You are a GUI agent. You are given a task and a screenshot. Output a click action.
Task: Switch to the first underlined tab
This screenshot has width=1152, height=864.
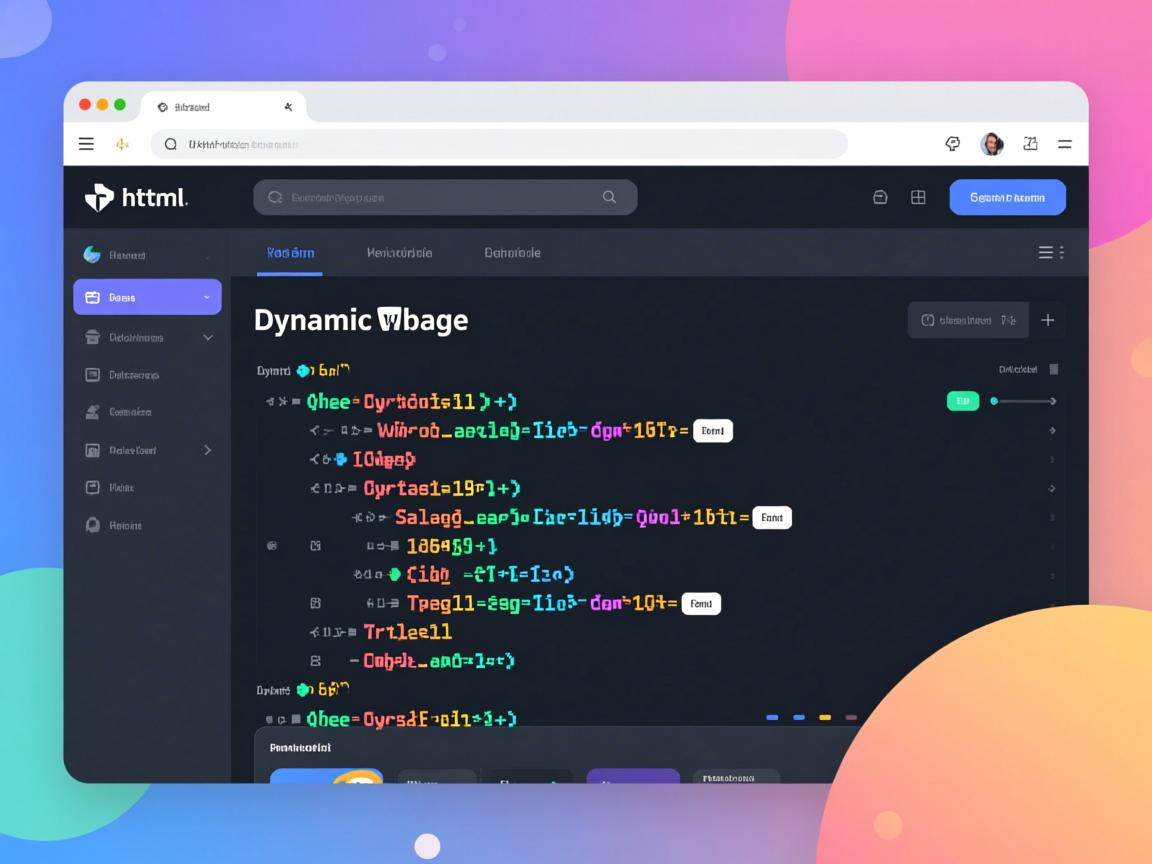tap(290, 253)
